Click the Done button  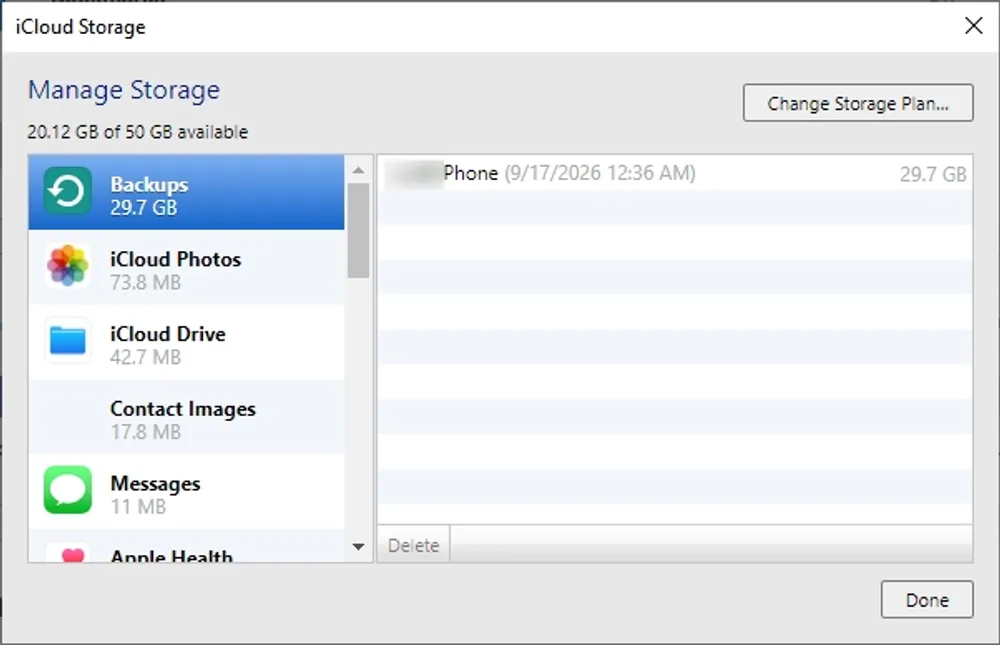pyautogui.click(x=927, y=599)
